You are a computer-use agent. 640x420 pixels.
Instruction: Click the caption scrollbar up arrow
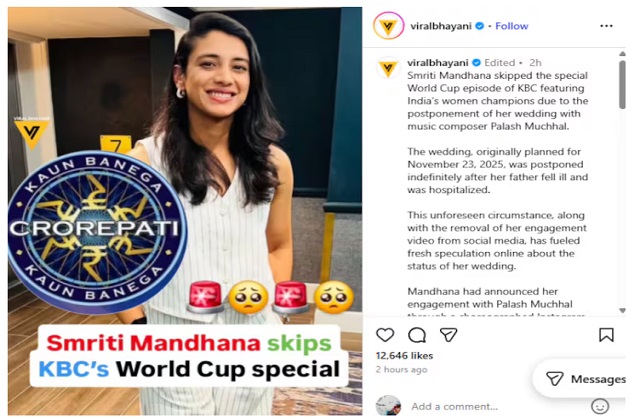(622, 54)
